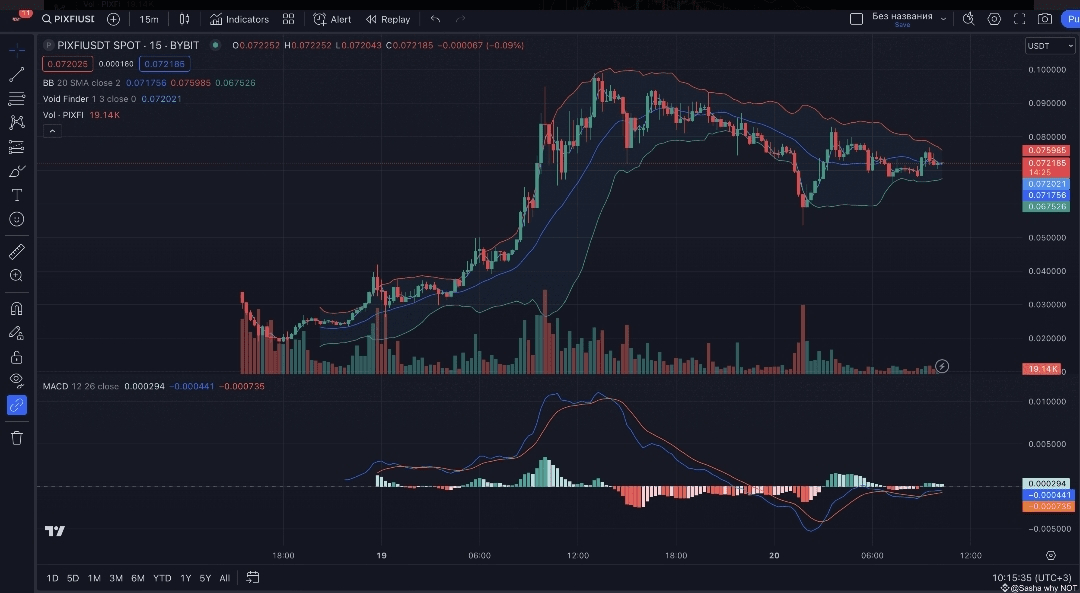Set range to 5D
Viewport: 1080px width, 593px height.
(x=73, y=578)
